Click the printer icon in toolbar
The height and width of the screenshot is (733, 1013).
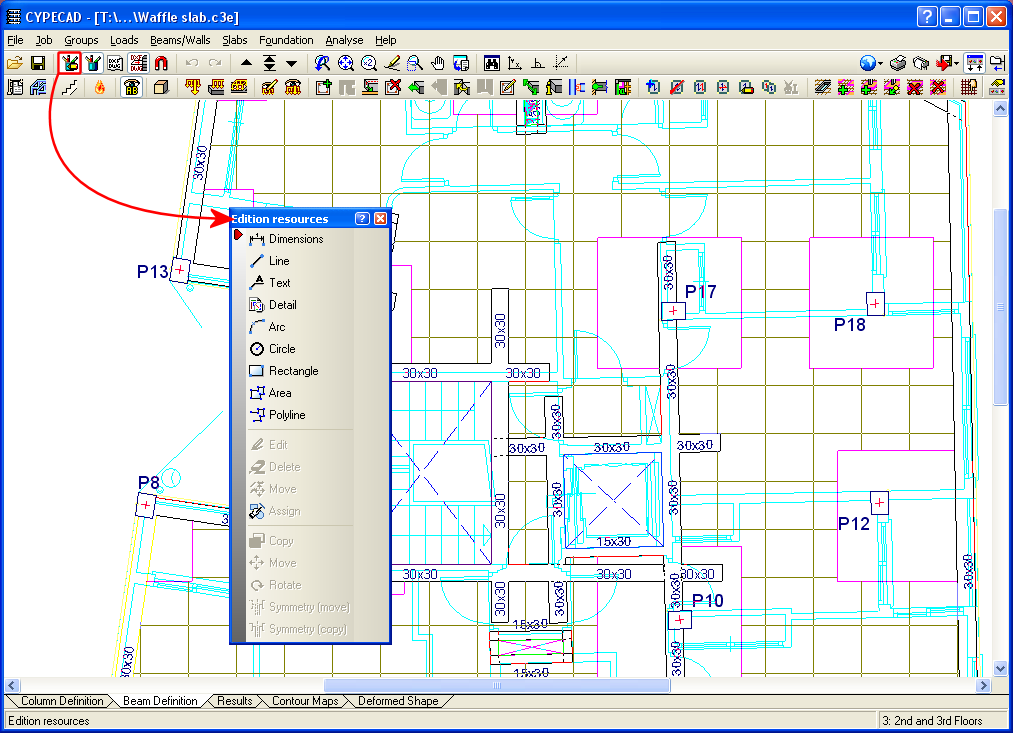click(x=898, y=63)
